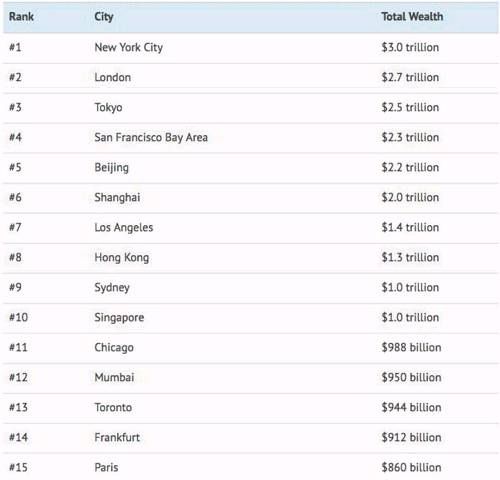Click the $2.7 trillion value
The width and height of the screenshot is (500, 480).
click(410, 77)
